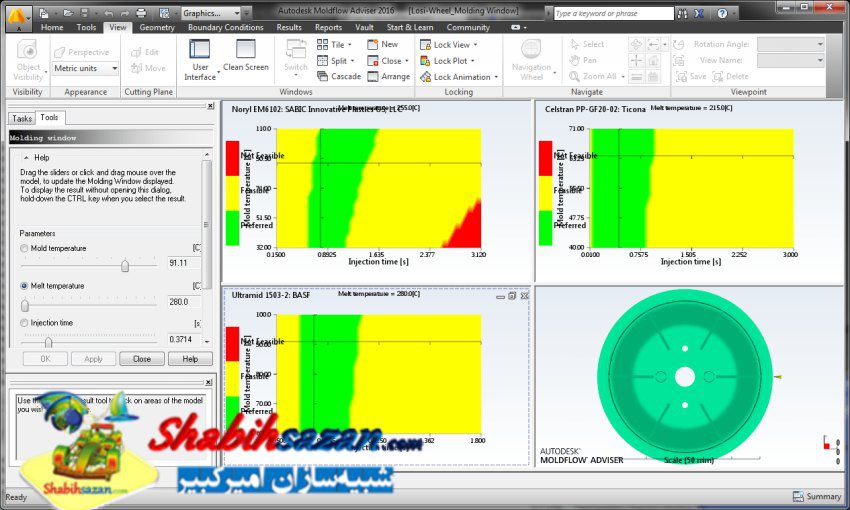Open the Tools ribbon tab
This screenshot has width=850, height=510.
(86, 27)
